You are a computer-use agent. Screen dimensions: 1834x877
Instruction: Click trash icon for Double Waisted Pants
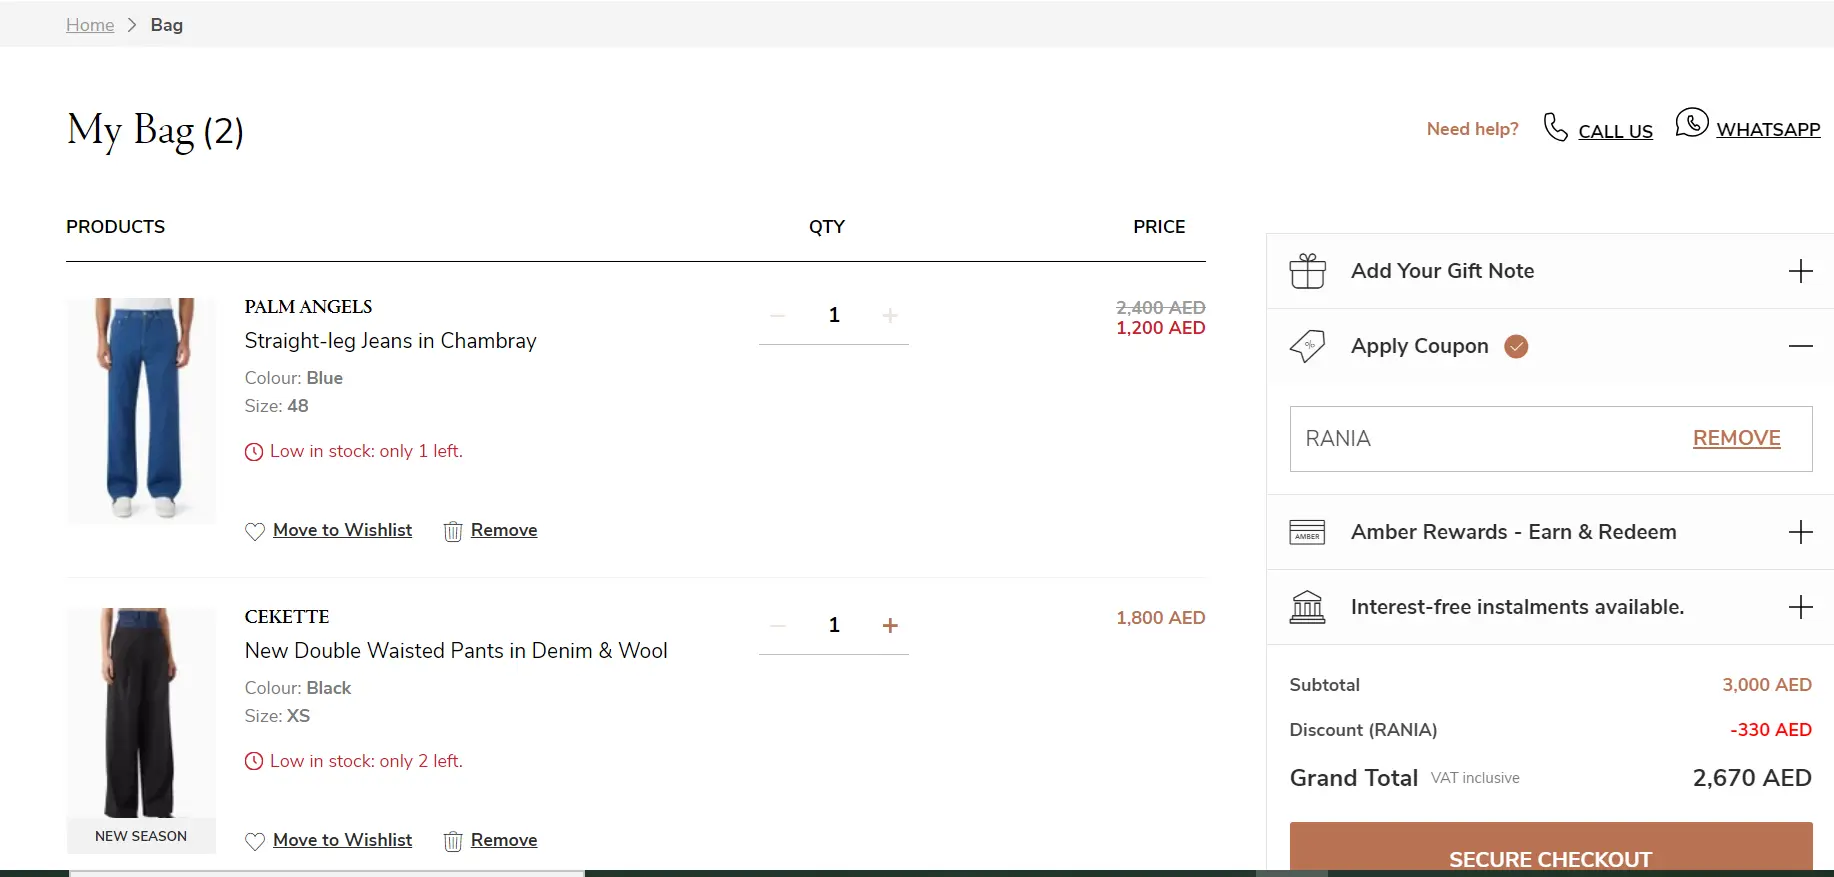tap(453, 841)
